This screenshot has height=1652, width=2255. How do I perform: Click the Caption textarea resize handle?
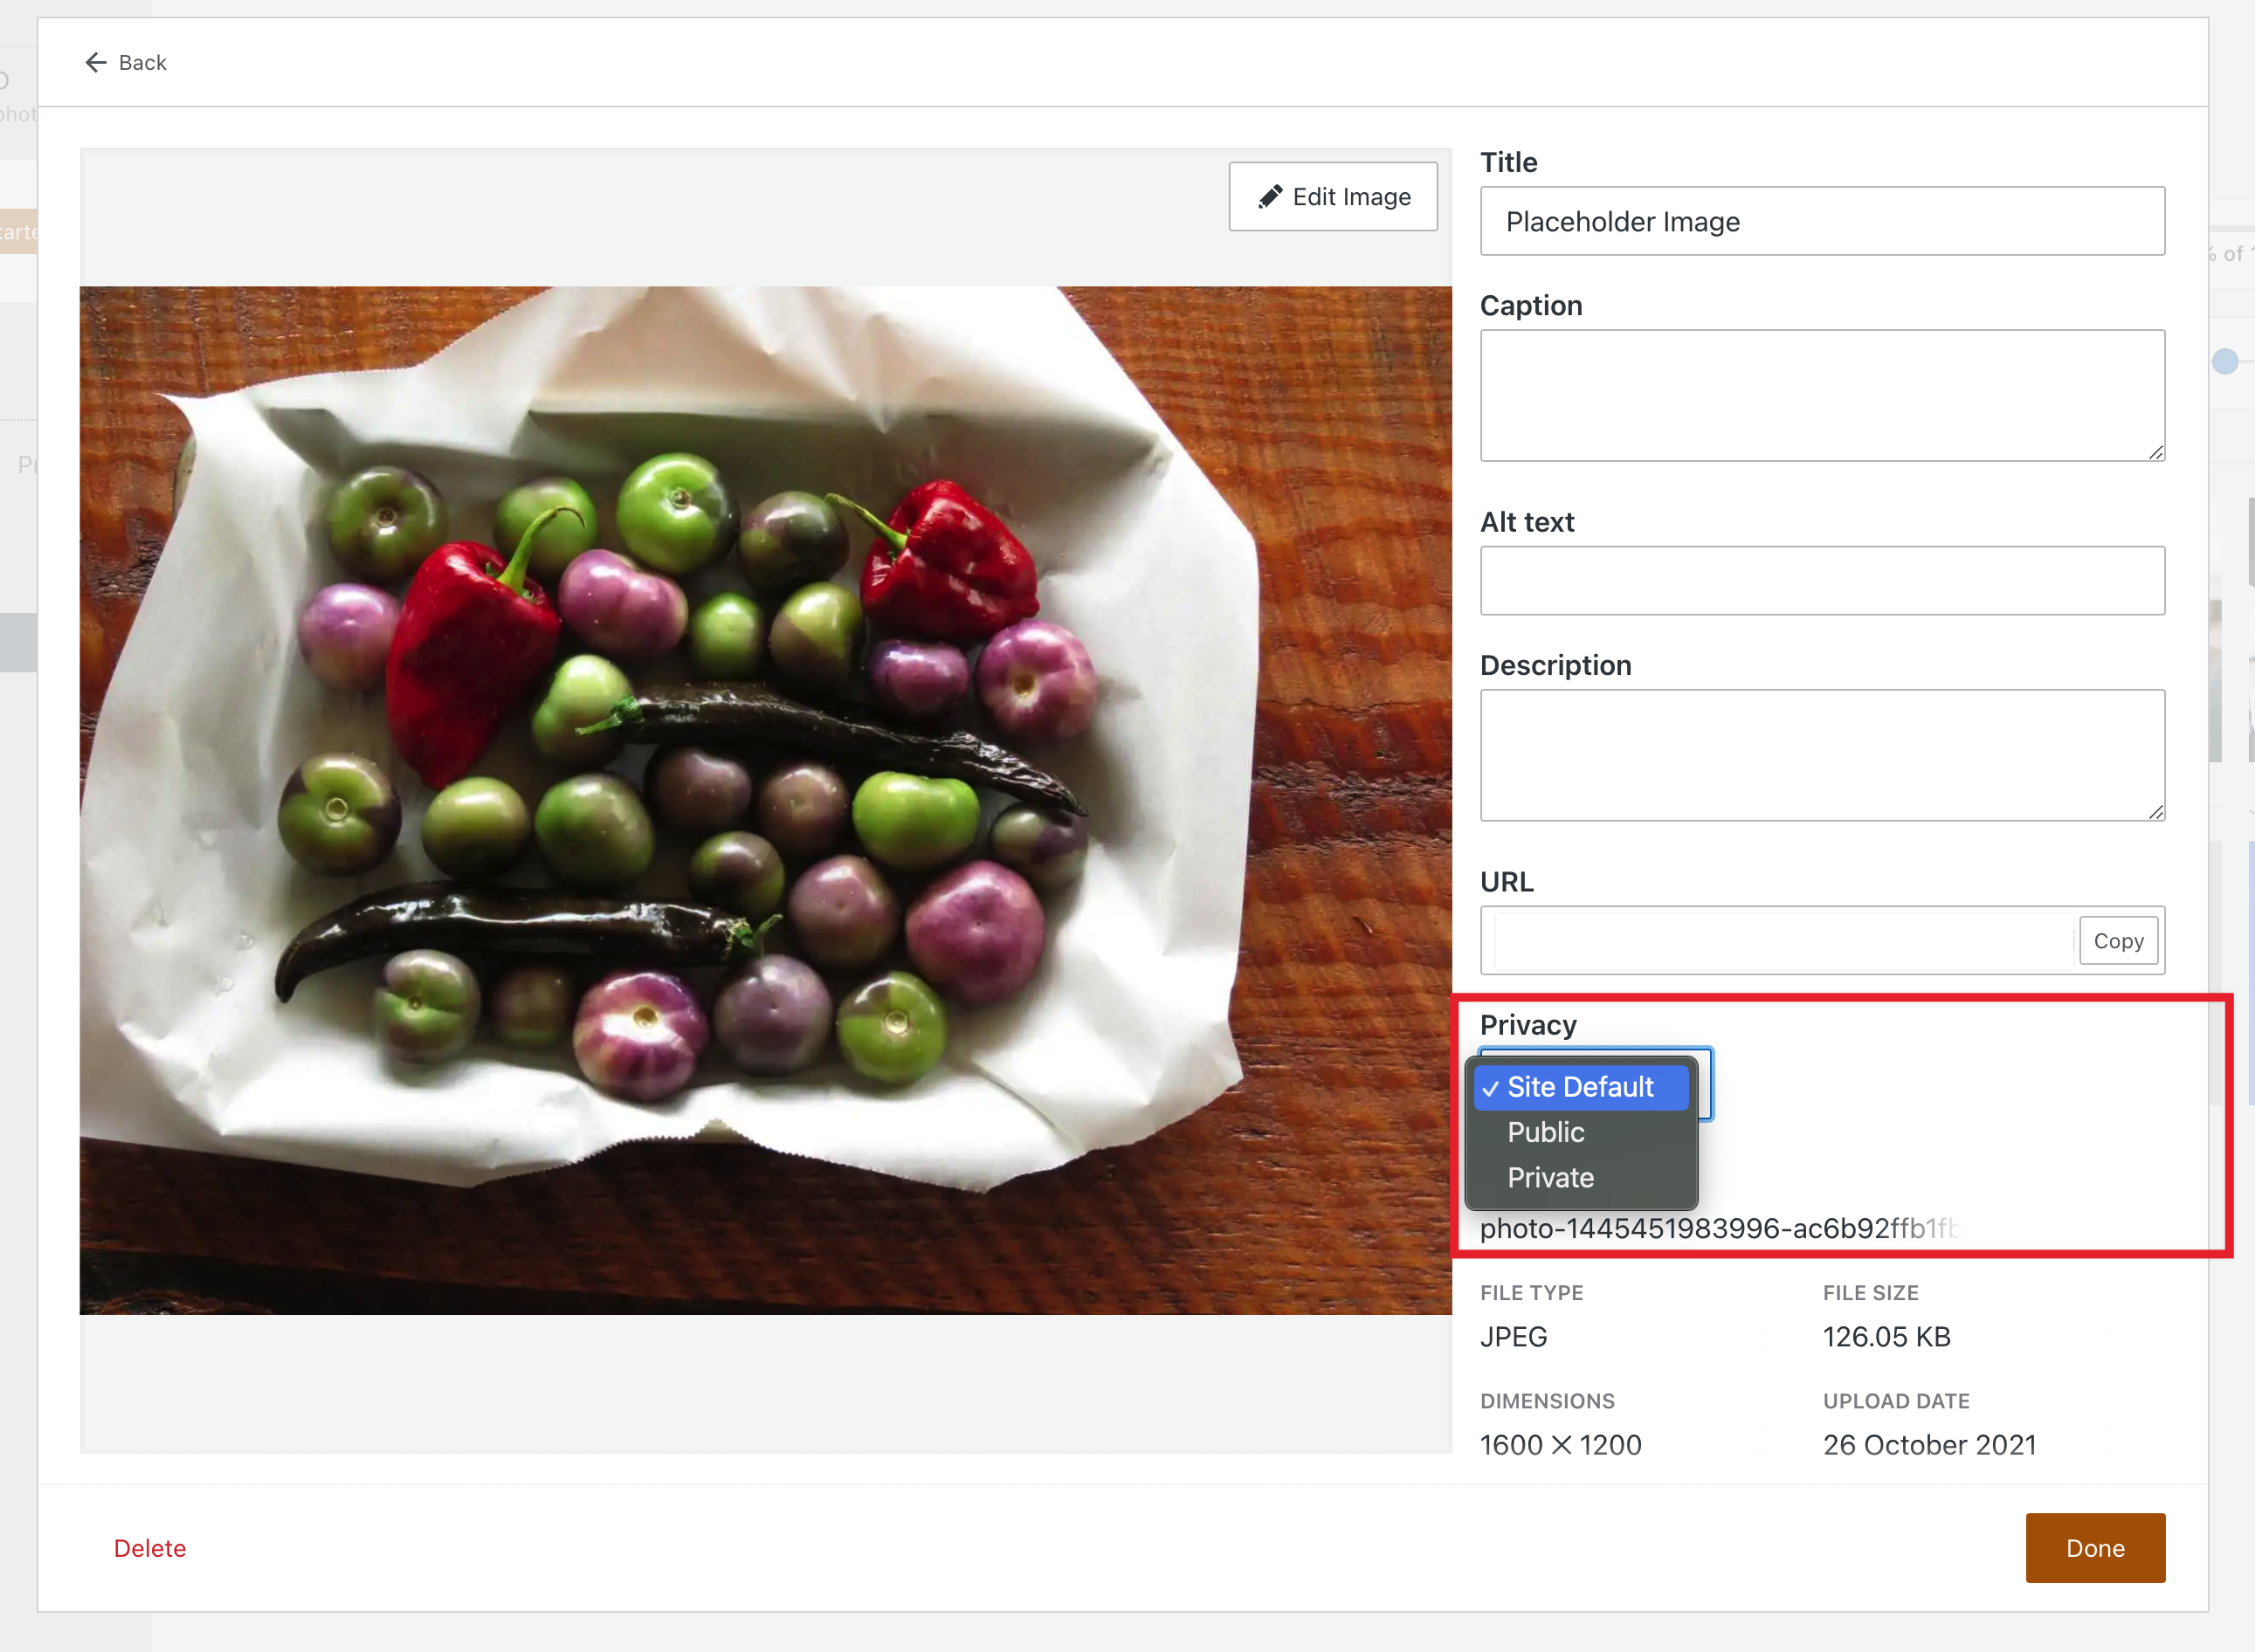click(x=2155, y=452)
